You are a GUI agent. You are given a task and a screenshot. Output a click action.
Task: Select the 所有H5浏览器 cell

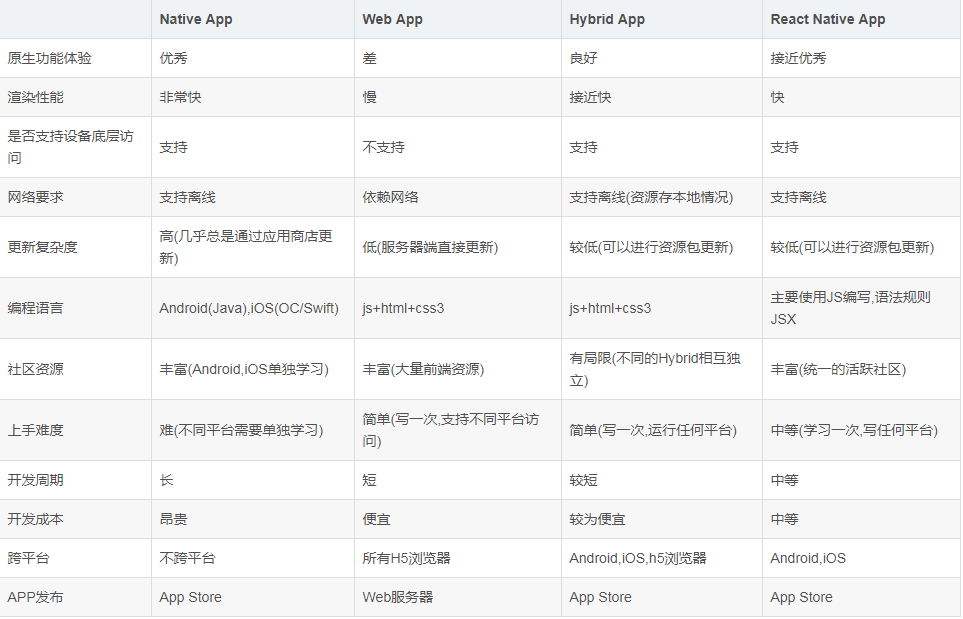coord(407,558)
